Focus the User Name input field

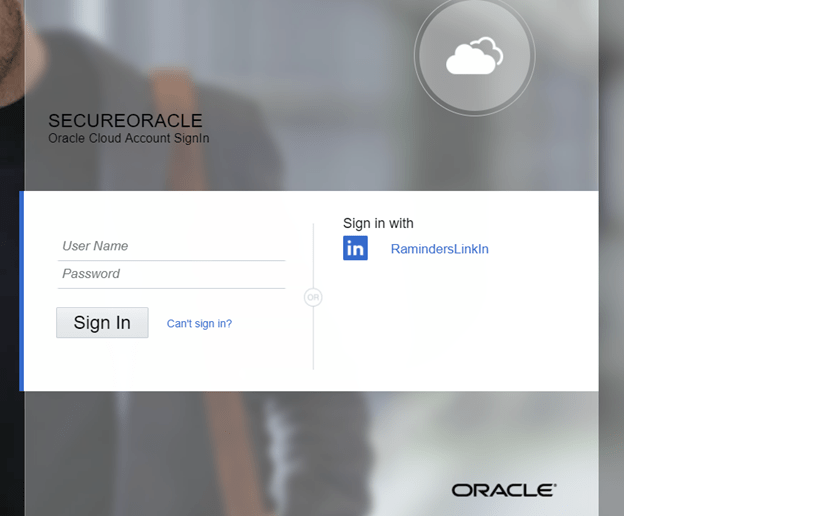point(171,246)
